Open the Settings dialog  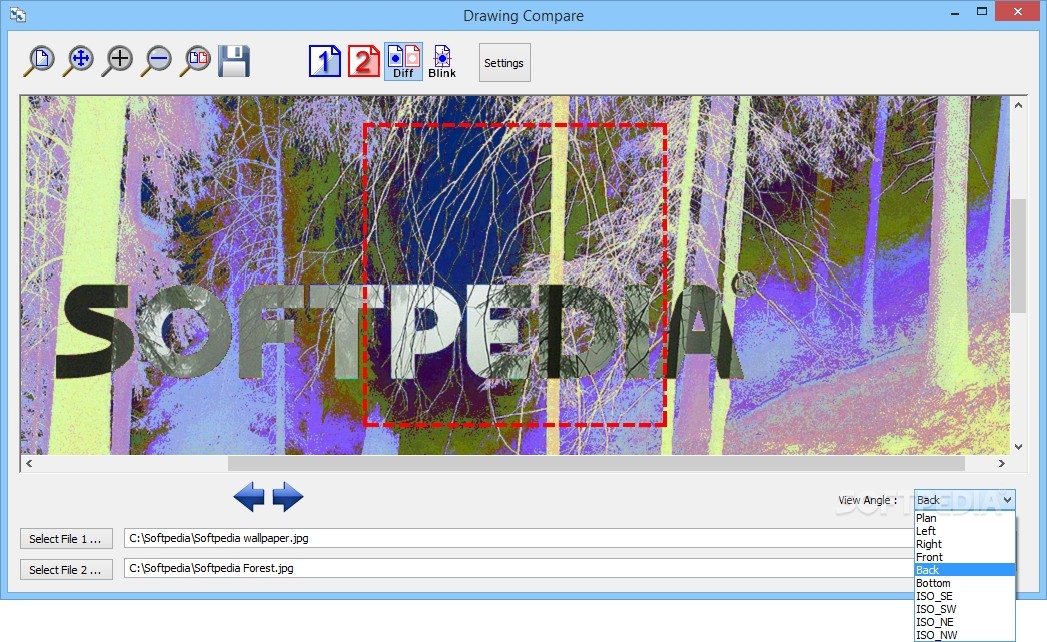[504, 63]
